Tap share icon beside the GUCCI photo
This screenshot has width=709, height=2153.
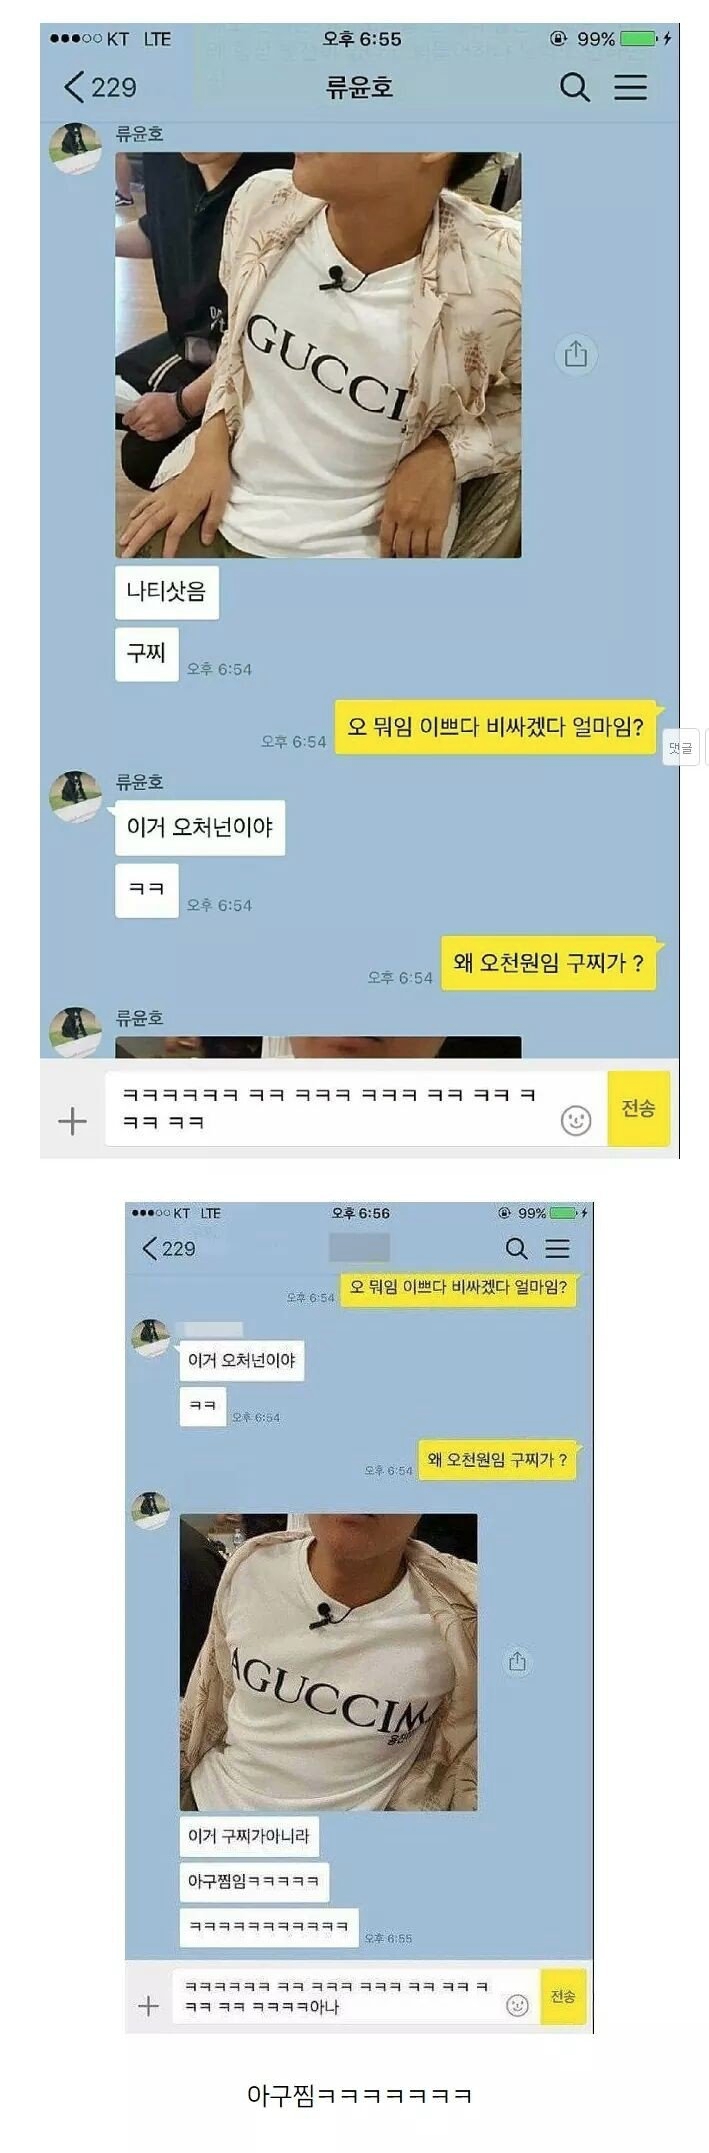click(576, 354)
